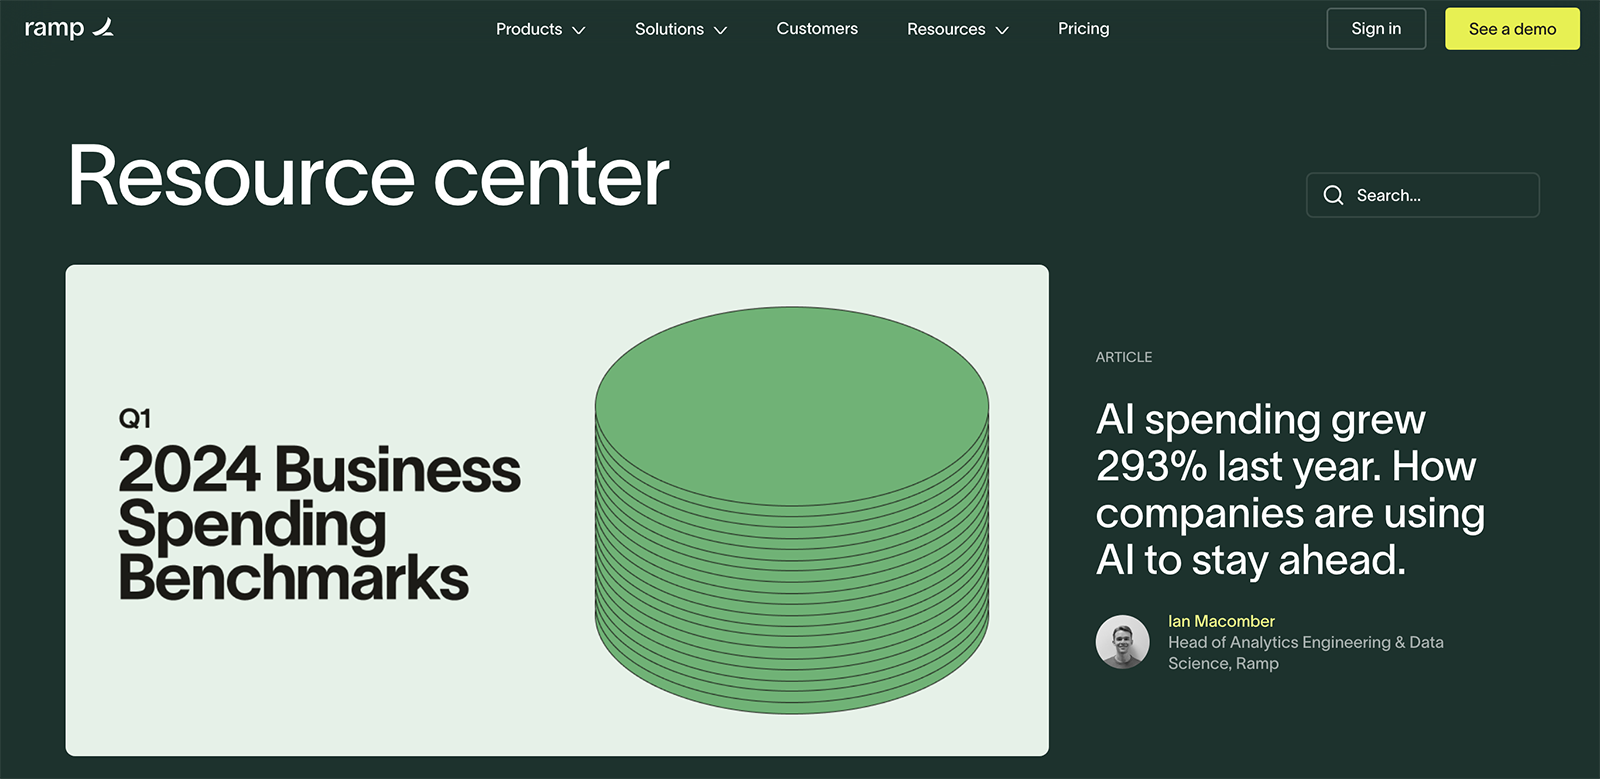The image size is (1600, 779).
Task: Click the Ramp logo
Action: [69, 28]
